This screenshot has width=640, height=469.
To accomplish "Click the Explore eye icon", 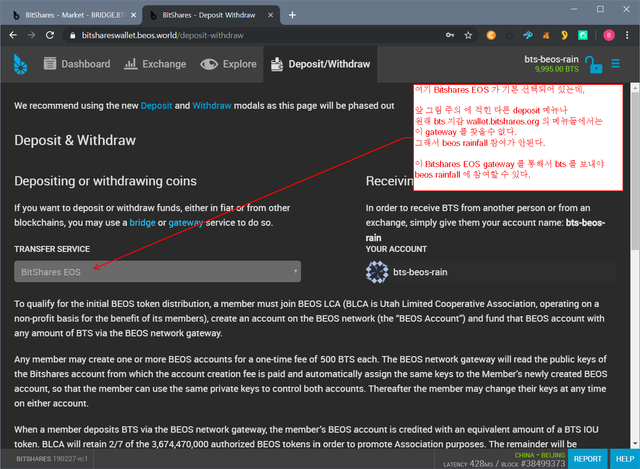I will tap(209, 64).
